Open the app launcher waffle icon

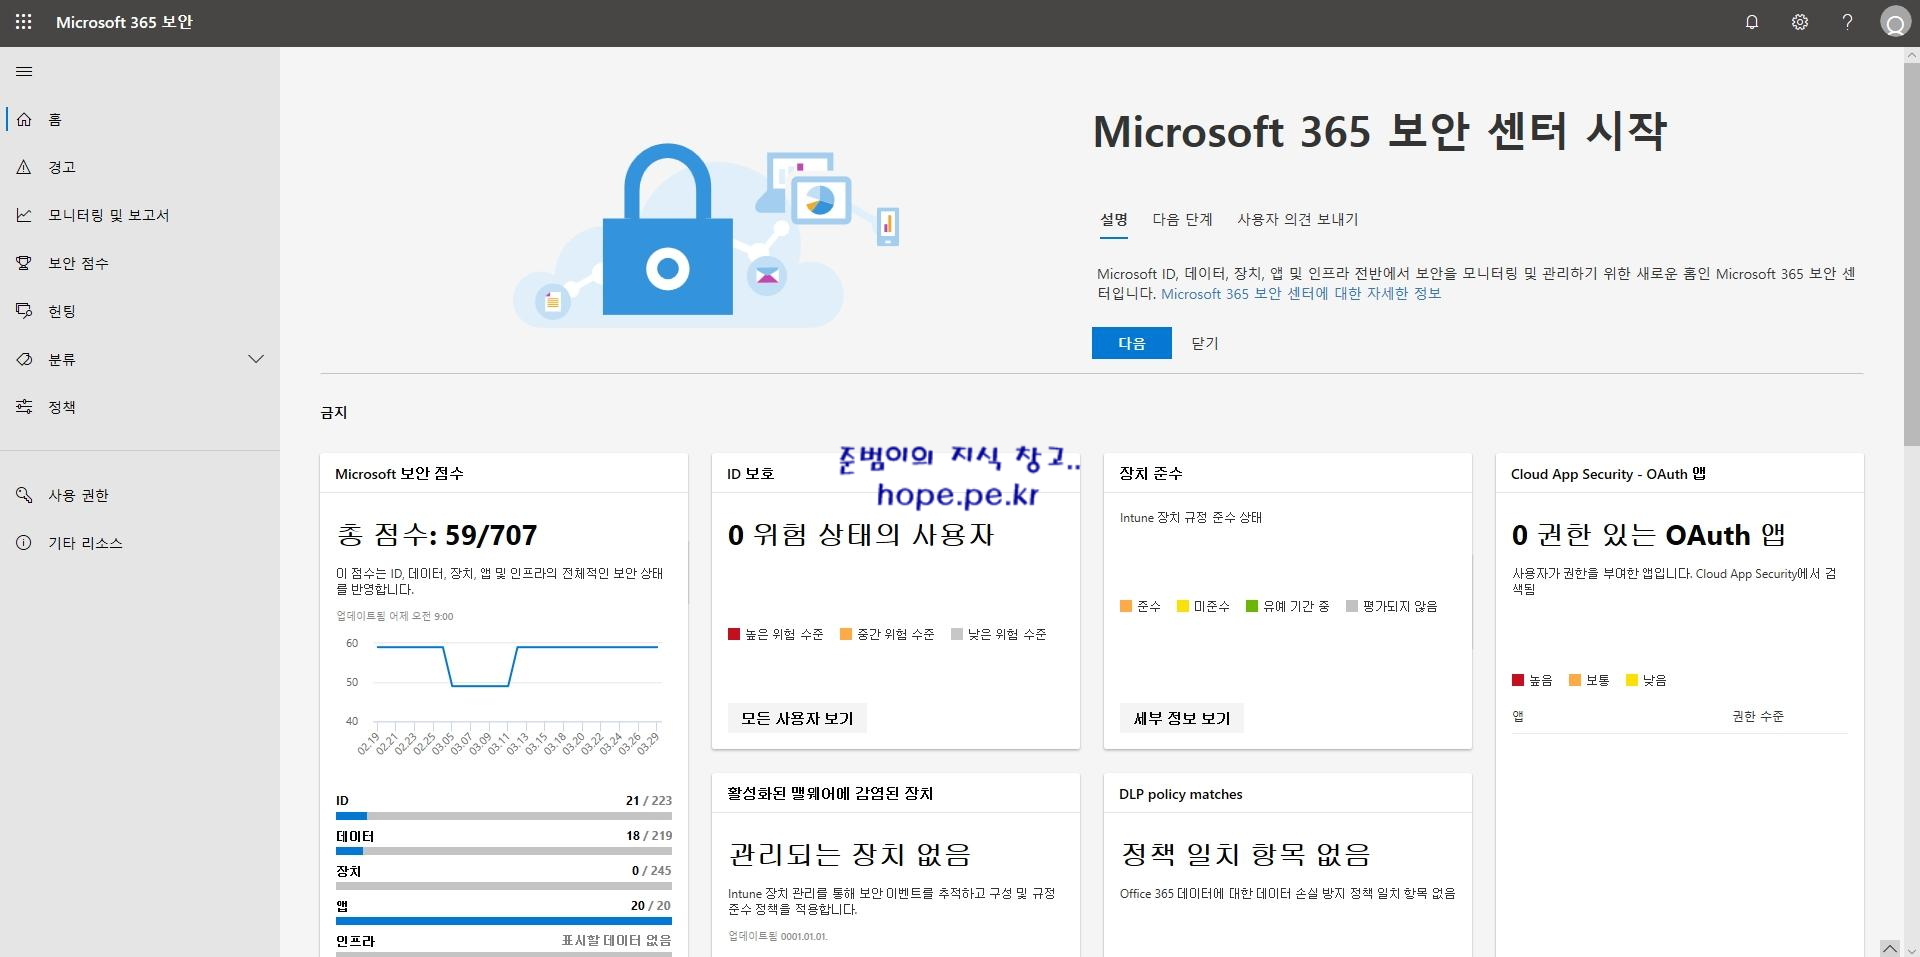tap(24, 22)
